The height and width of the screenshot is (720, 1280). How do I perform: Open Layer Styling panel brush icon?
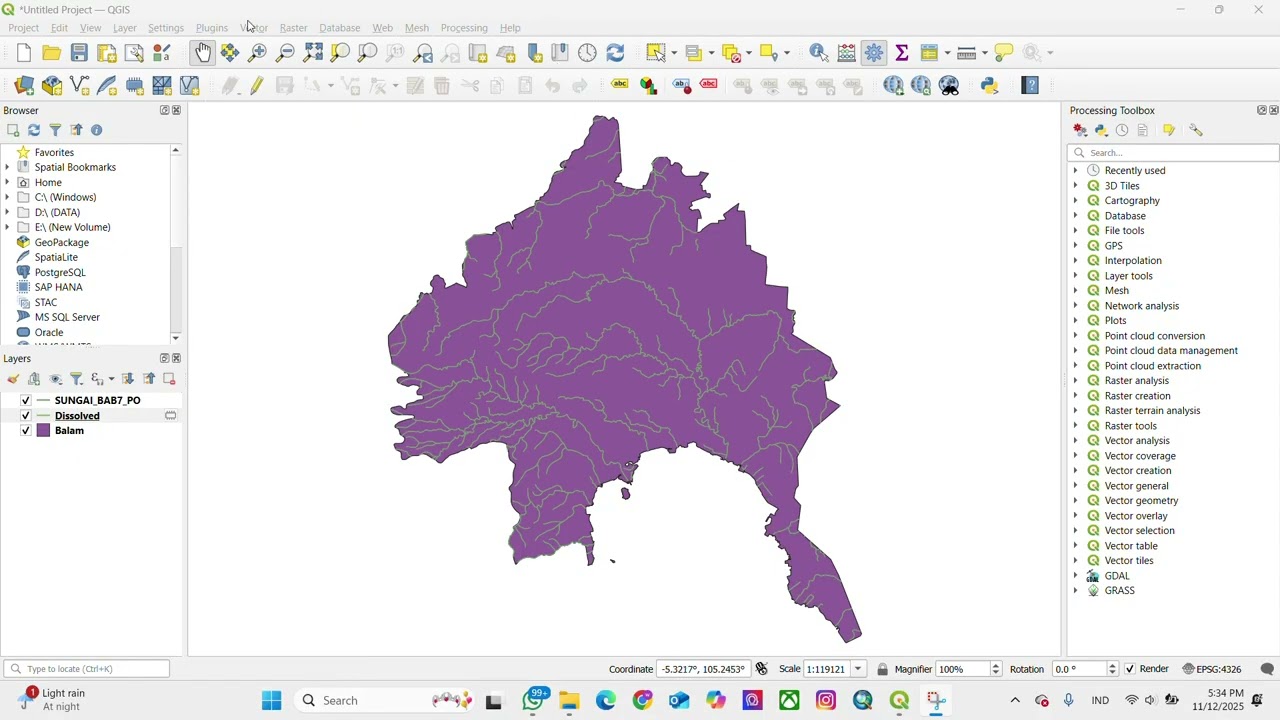pyautogui.click(x=13, y=379)
